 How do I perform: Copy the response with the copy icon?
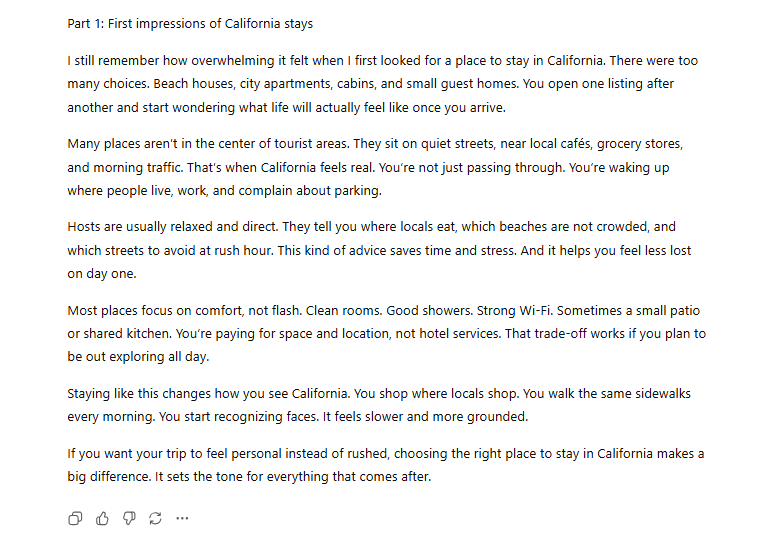click(76, 518)
